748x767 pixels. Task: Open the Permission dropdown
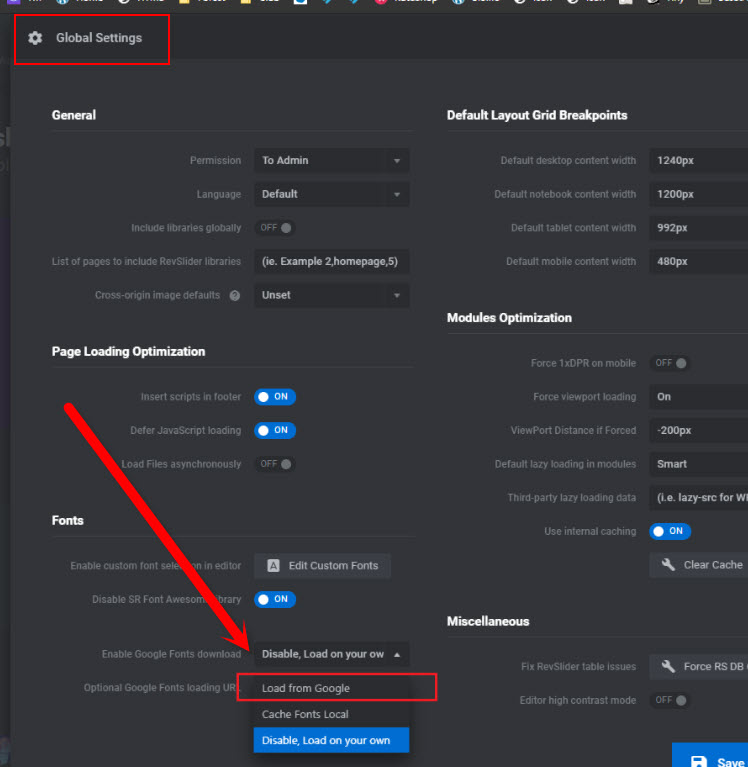click(332, 160)
